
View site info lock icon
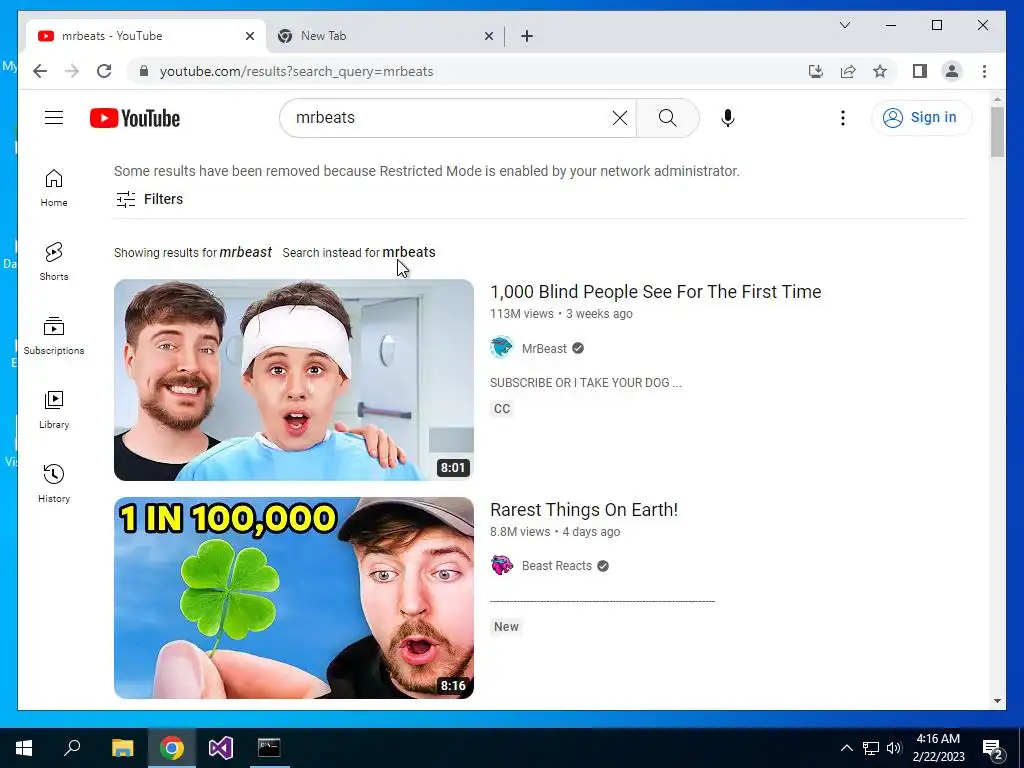pyautogui.click(x=144, y=71)
